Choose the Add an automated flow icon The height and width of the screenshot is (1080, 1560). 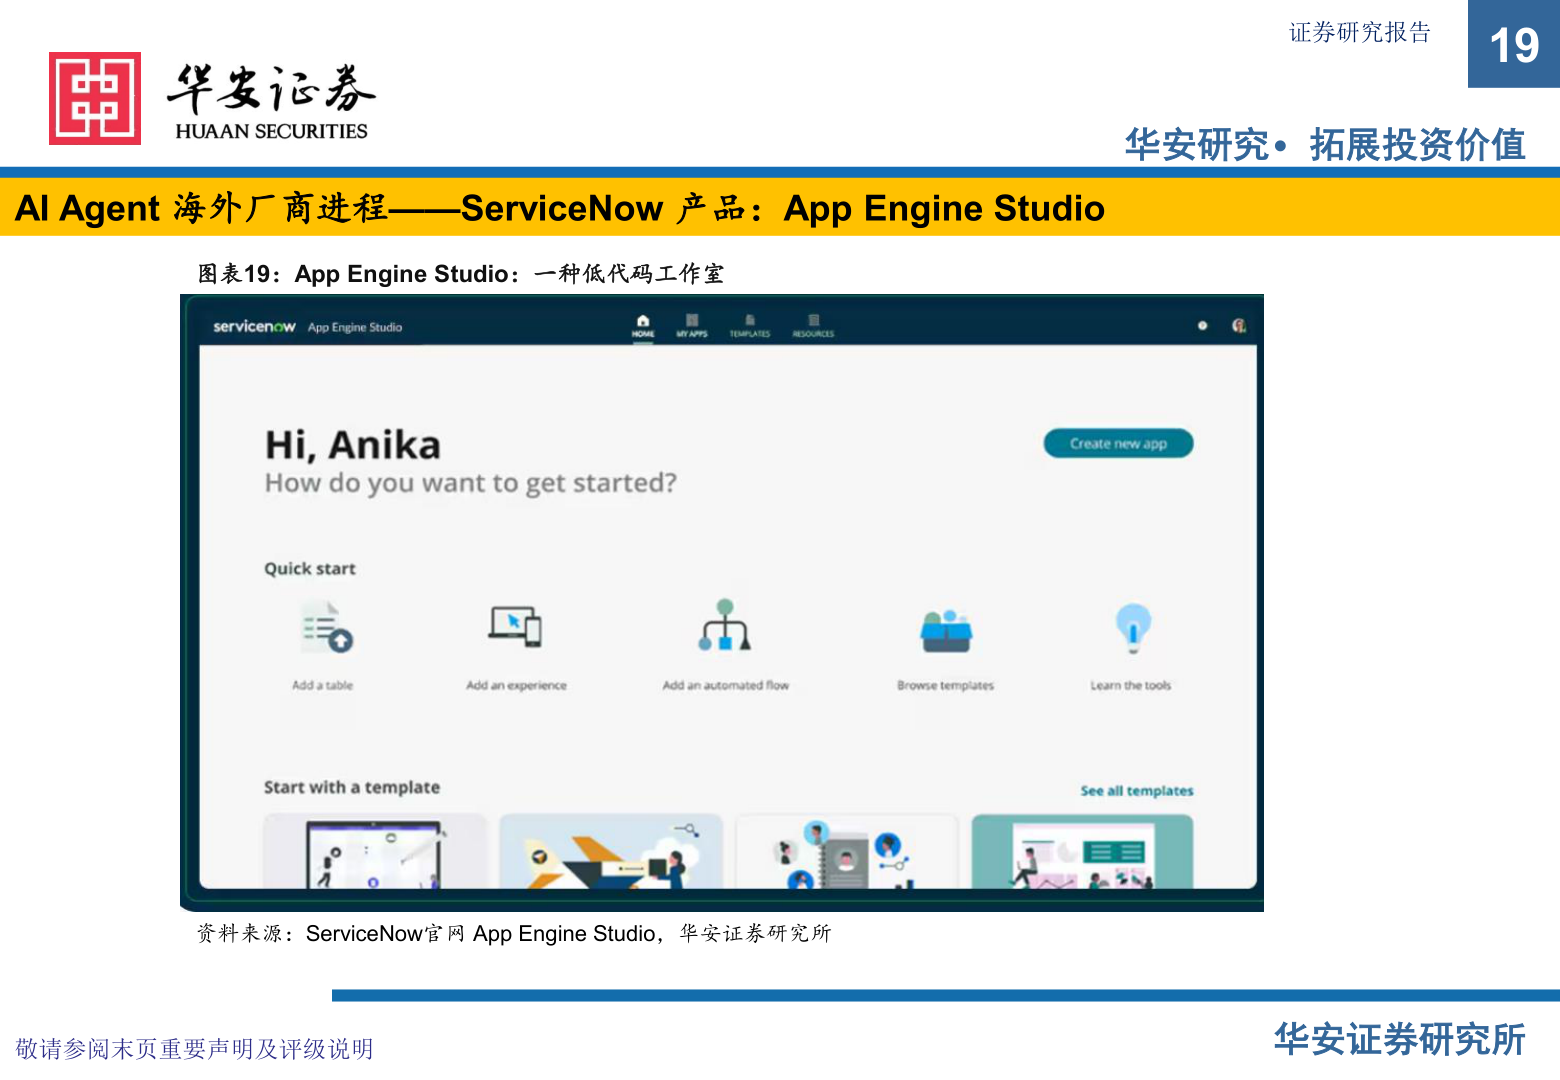(725, 625)
